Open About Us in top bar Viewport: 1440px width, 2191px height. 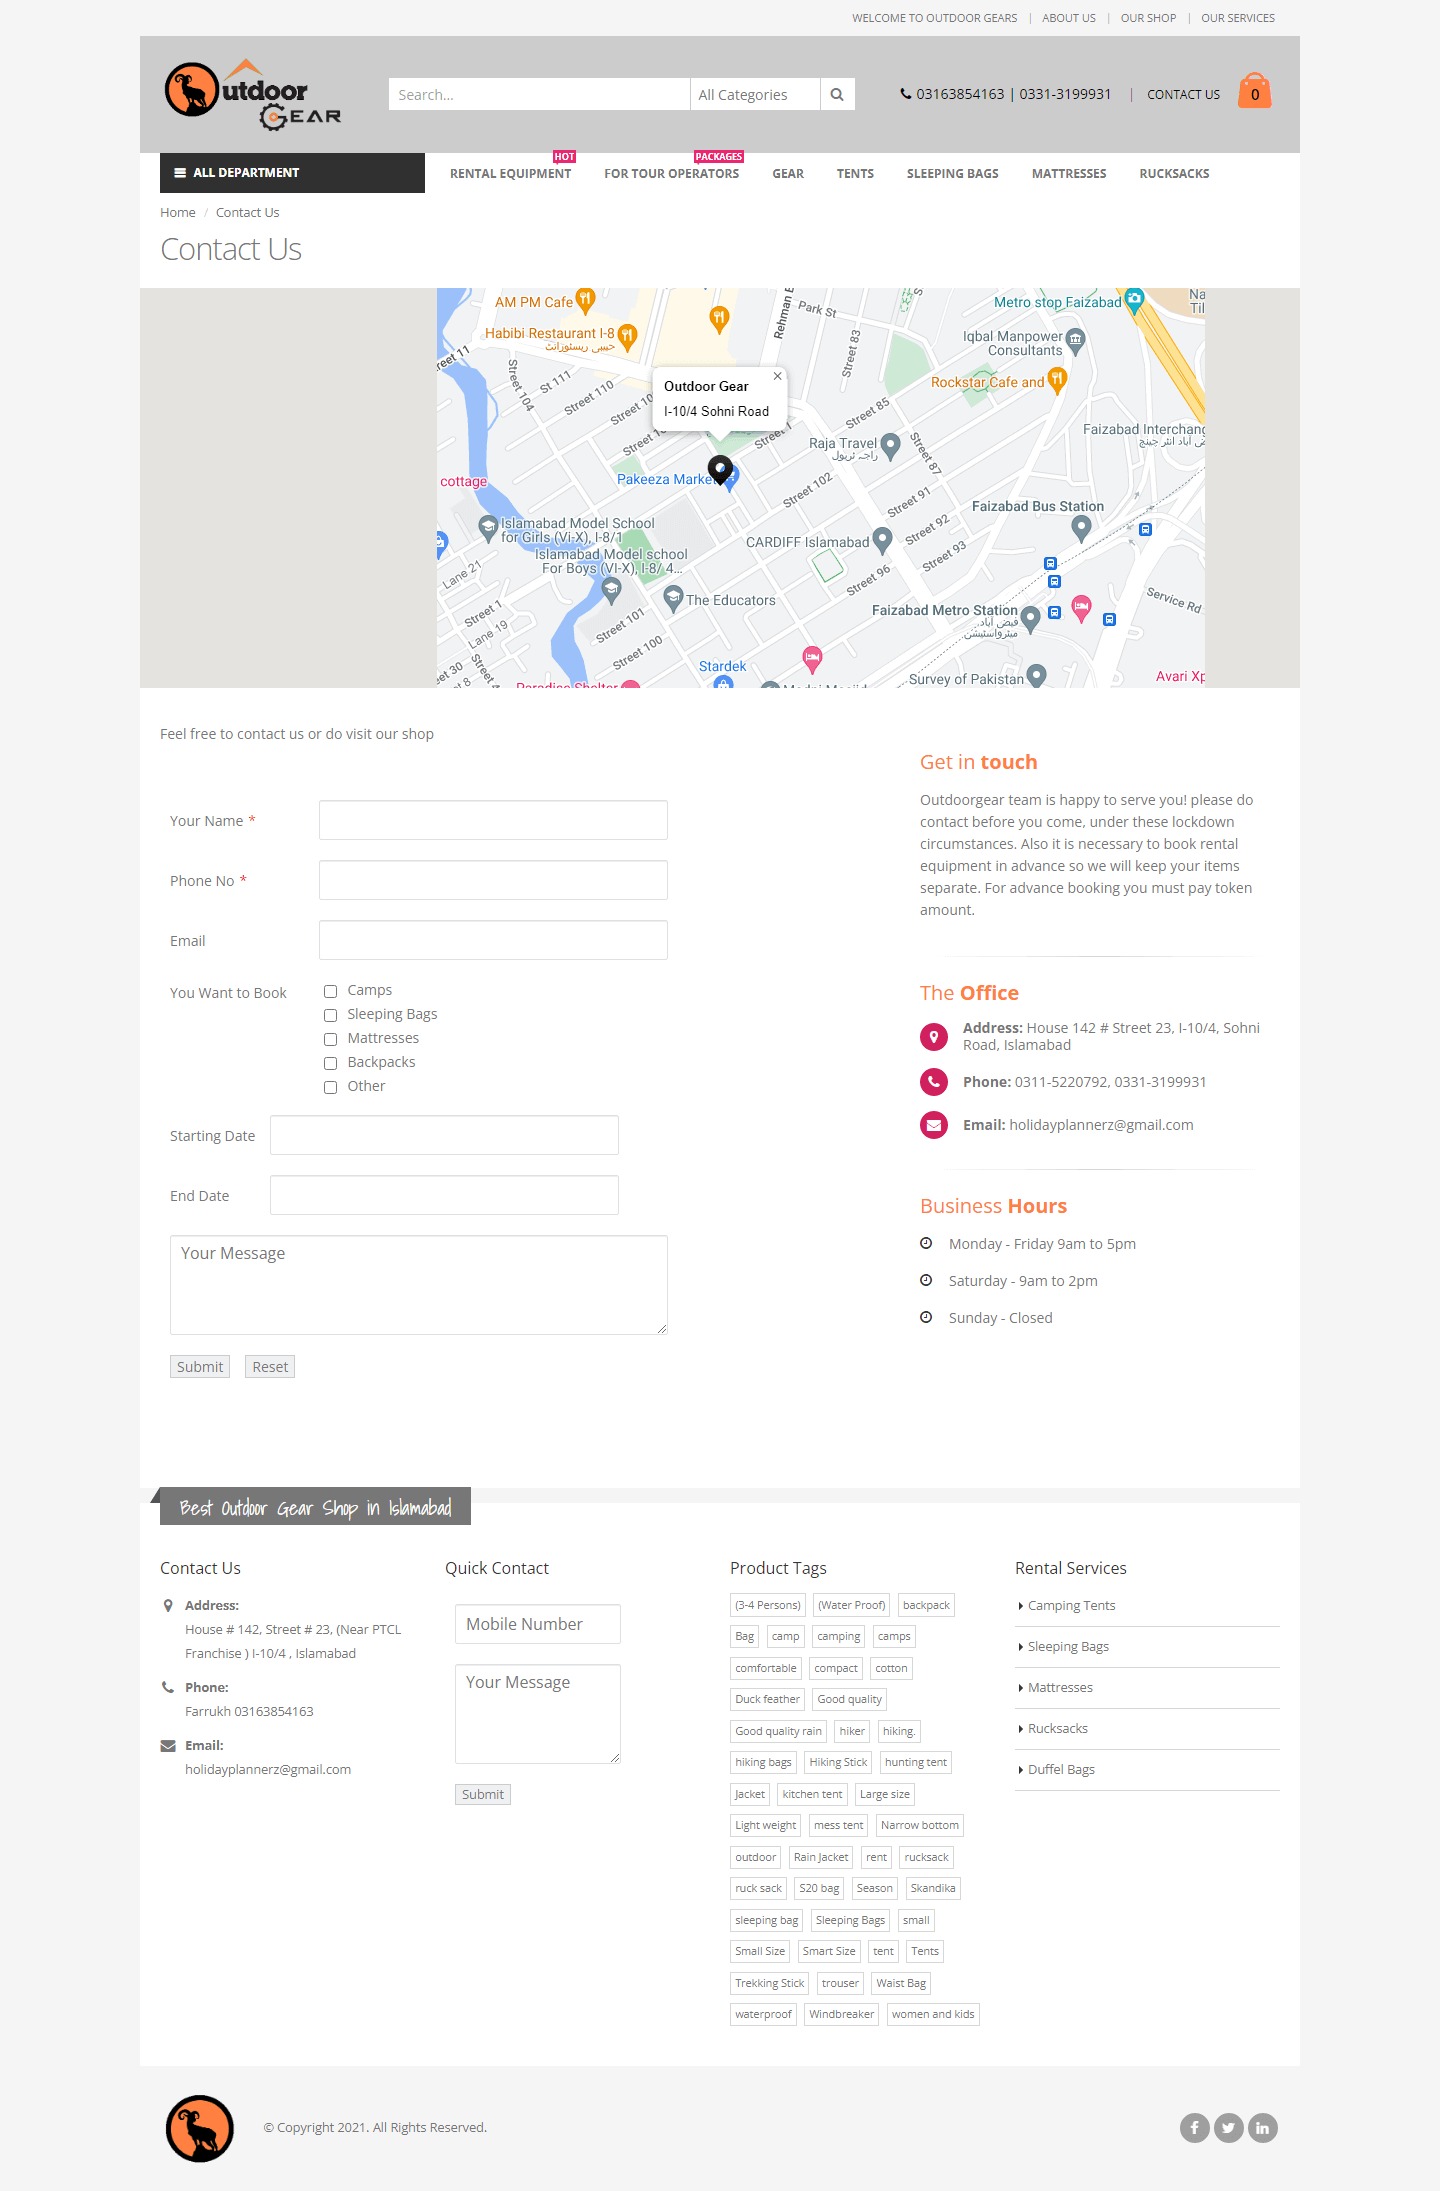(x=1069, y=18)
